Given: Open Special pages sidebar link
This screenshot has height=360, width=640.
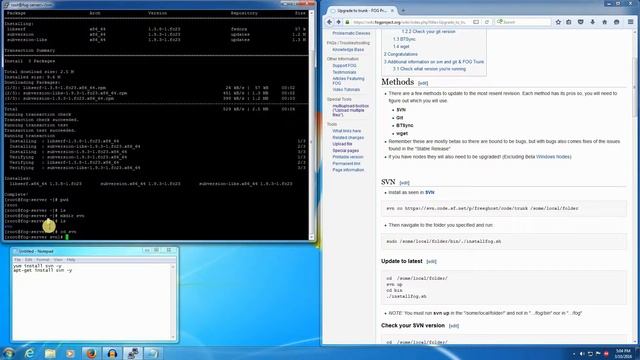Looking at the screenshot, I should 345,151.
